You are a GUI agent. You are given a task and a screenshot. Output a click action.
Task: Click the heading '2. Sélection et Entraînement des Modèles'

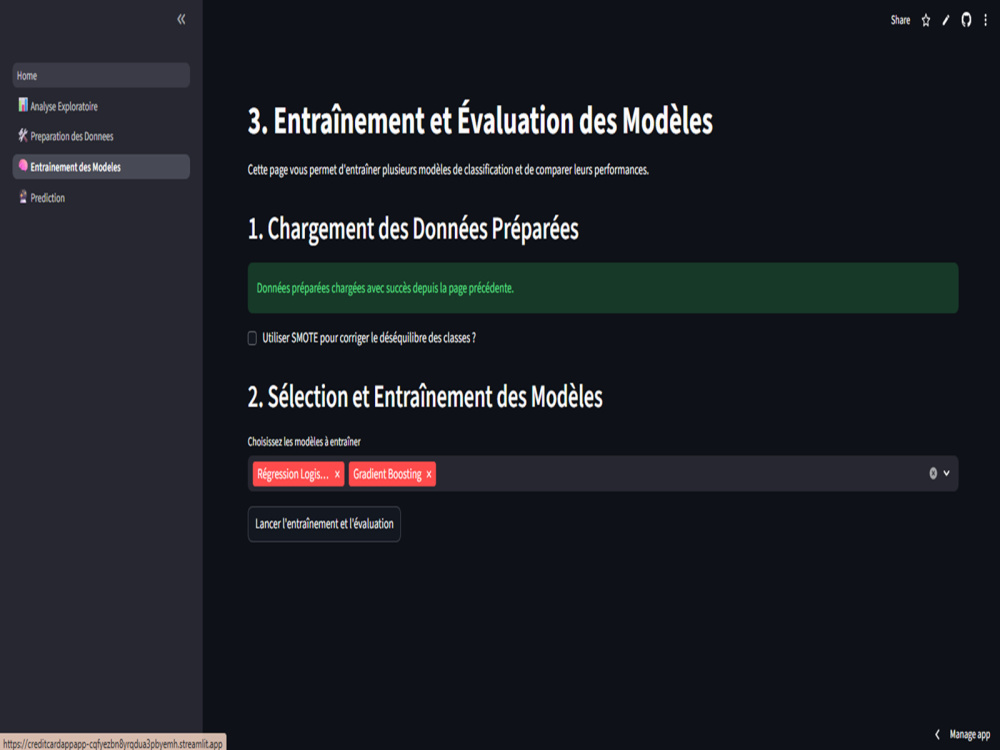tap(425, 397)
